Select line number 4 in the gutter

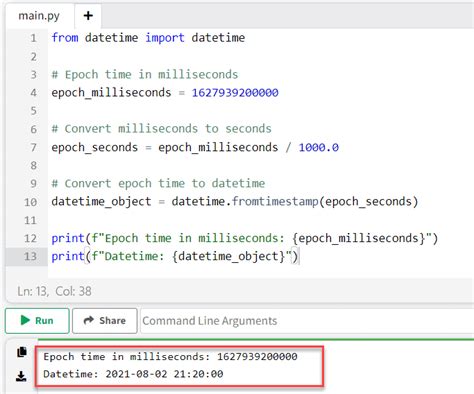pos(33,93)
